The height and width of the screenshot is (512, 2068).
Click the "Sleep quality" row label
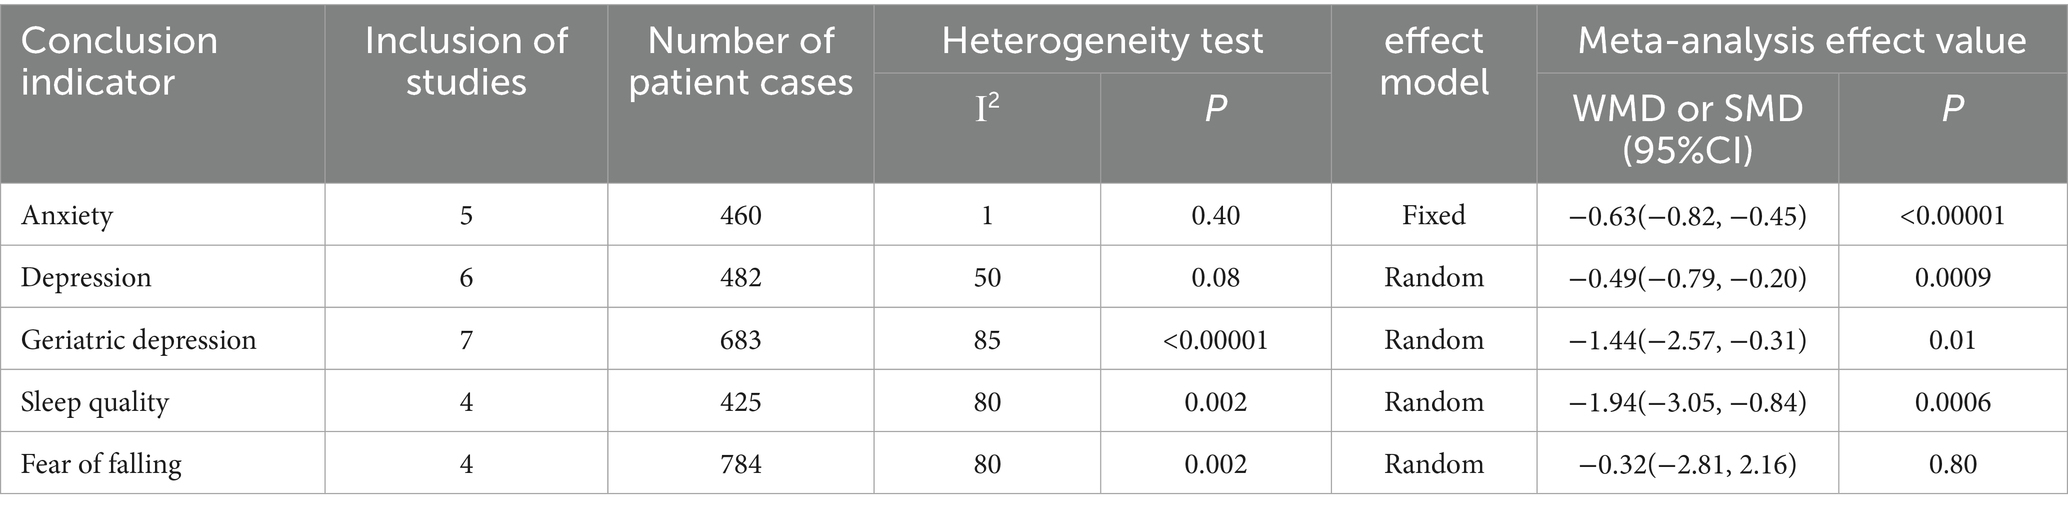click(x=95, y=402)
